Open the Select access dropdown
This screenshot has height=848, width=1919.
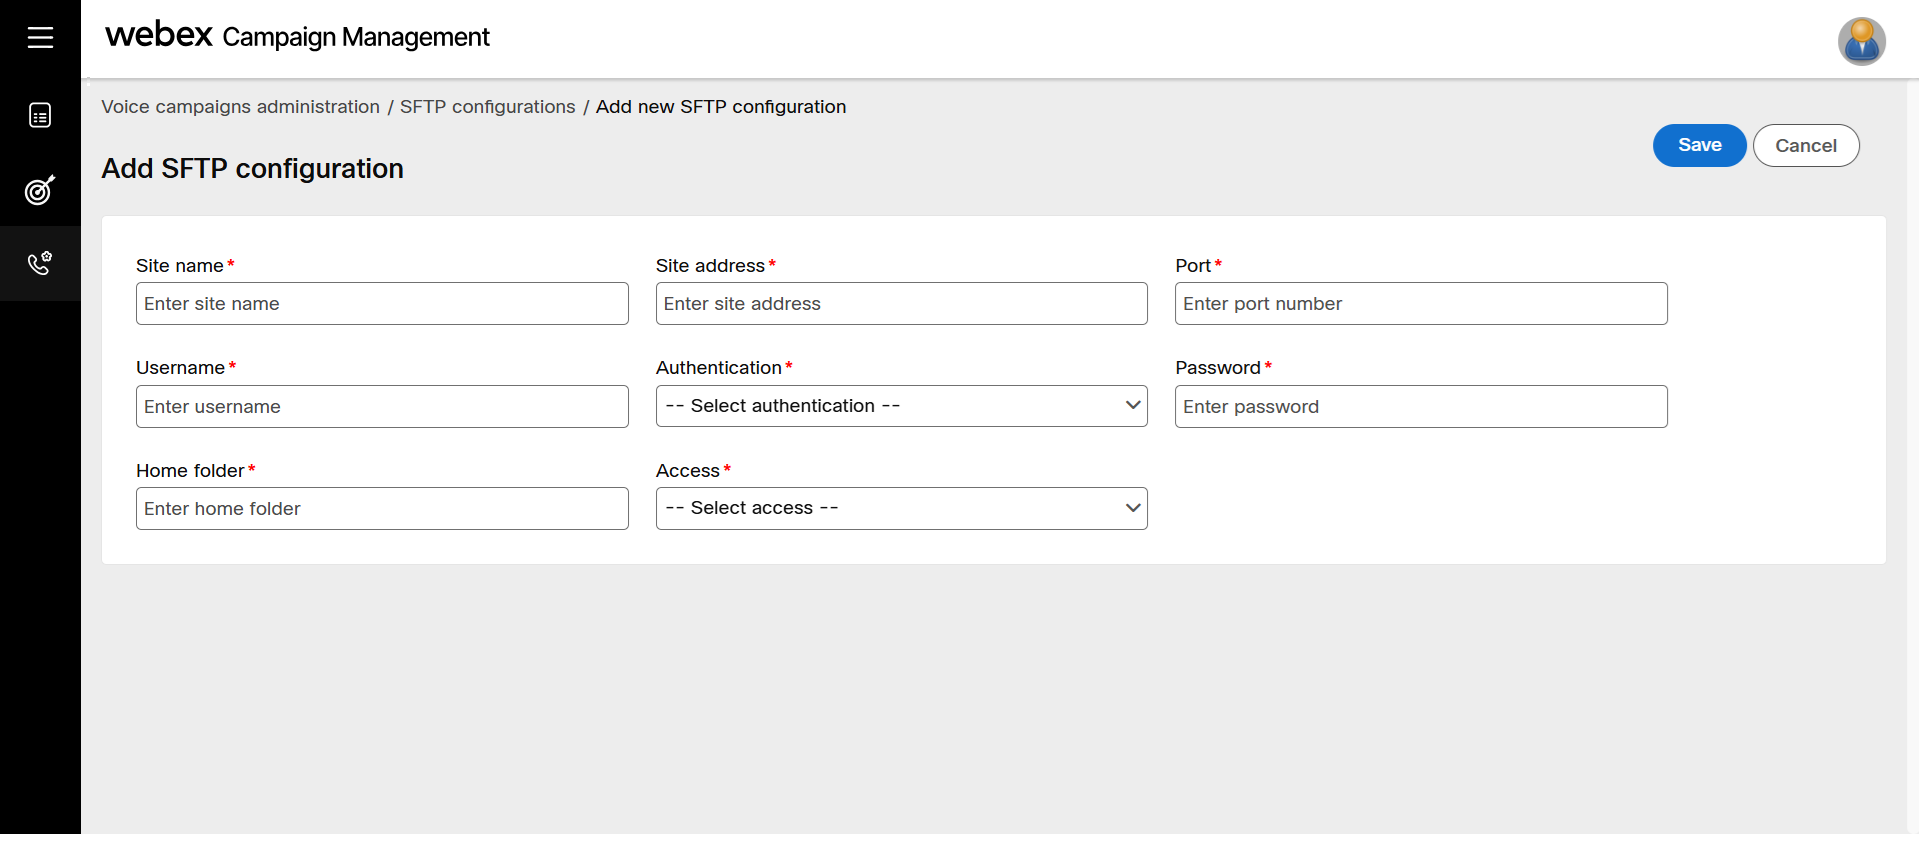[901, 508]
